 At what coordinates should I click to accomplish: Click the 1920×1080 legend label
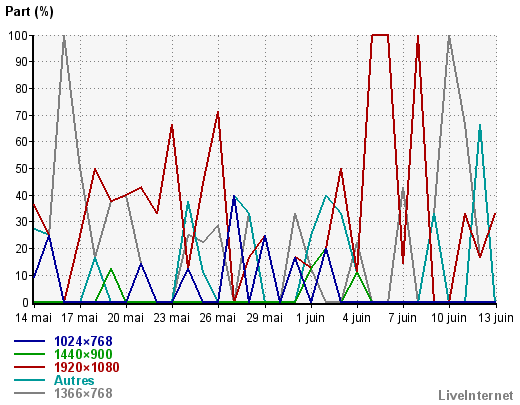tap(87, 367)
